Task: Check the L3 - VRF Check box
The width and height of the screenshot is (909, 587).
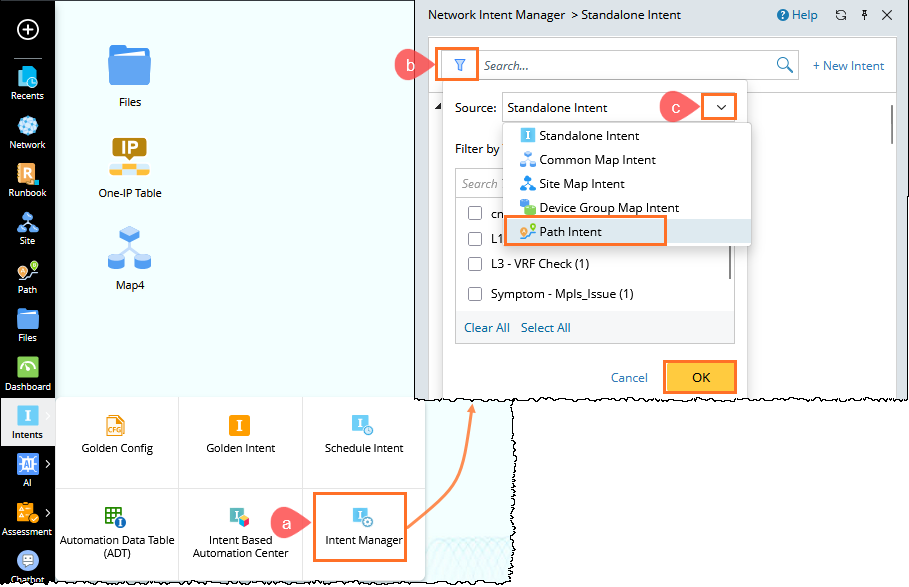Action: (475, 264)
